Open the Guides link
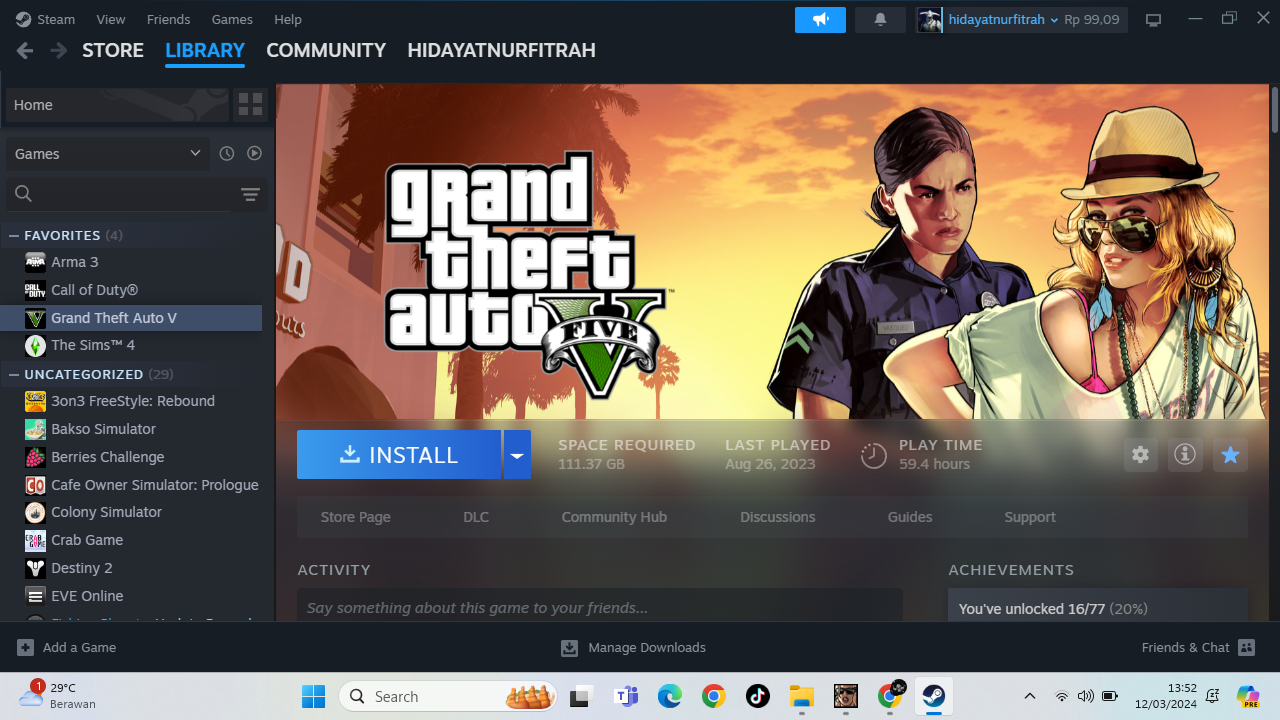The image size is (1280, 720). pos(910,517)
